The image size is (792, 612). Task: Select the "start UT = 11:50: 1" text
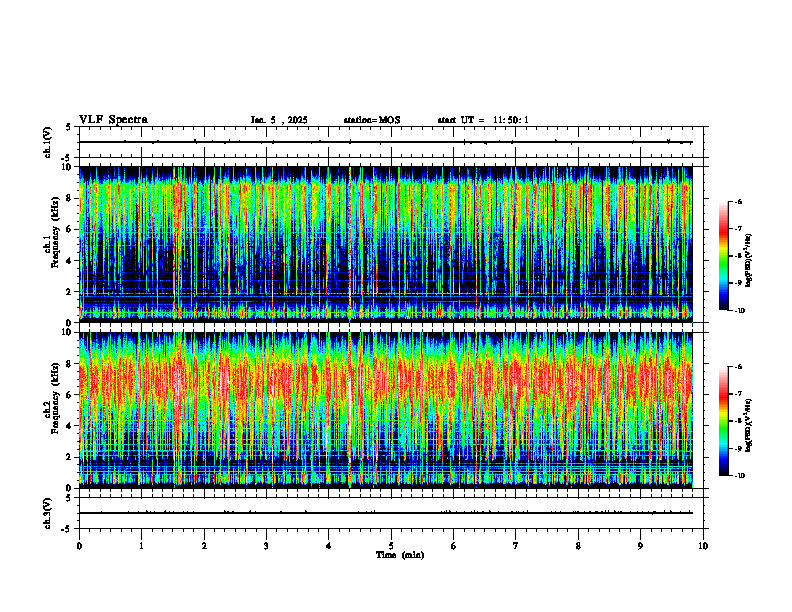pyautogui.click(x=483, y=120)
